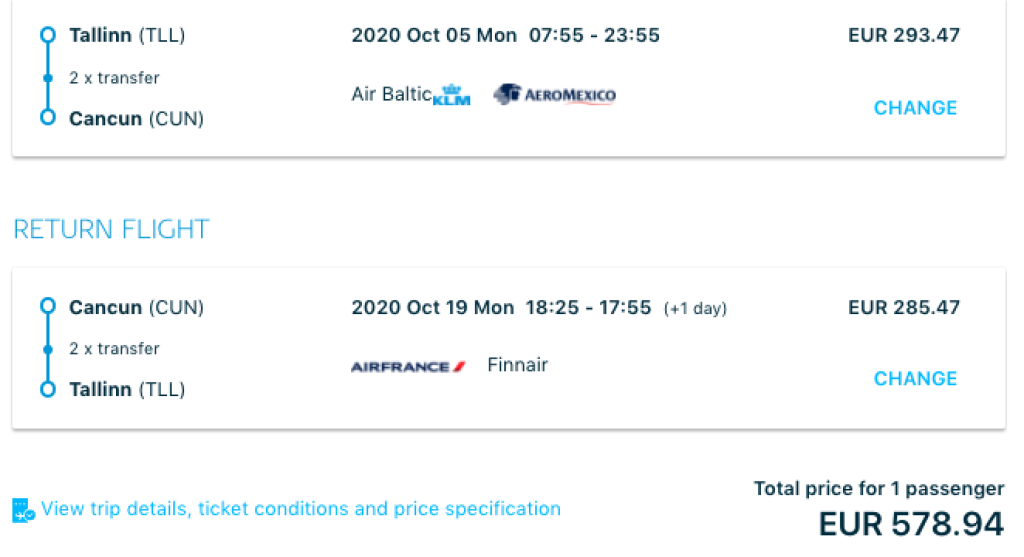The image size is (1024, 557).
Task: Click the Air France logo
Action: click(408, 367)
